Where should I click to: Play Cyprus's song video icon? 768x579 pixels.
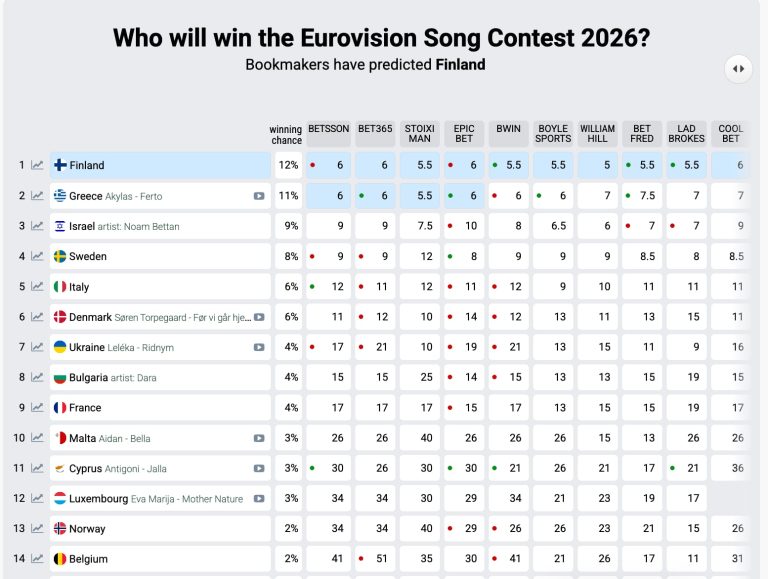[259, 468]
